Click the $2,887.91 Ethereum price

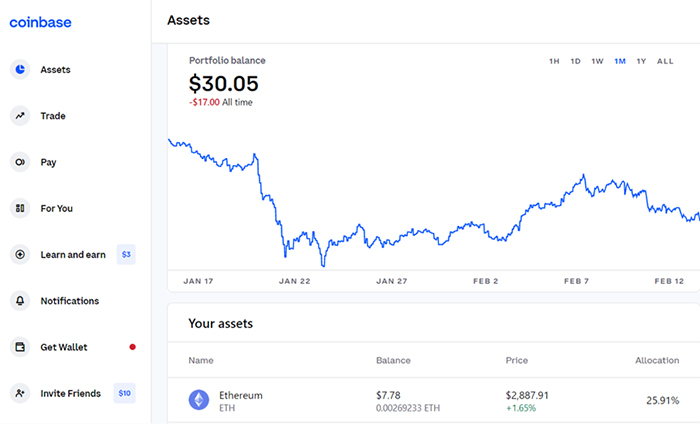[527, 395]
